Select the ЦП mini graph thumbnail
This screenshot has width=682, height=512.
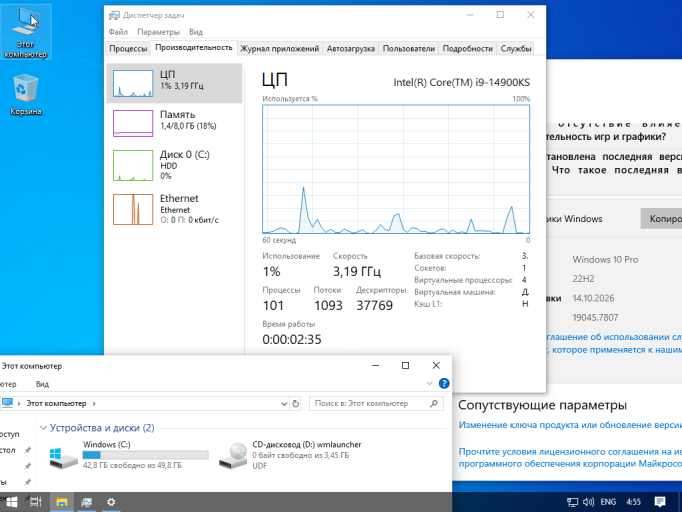pyautogui.click(x=133, y=83)
